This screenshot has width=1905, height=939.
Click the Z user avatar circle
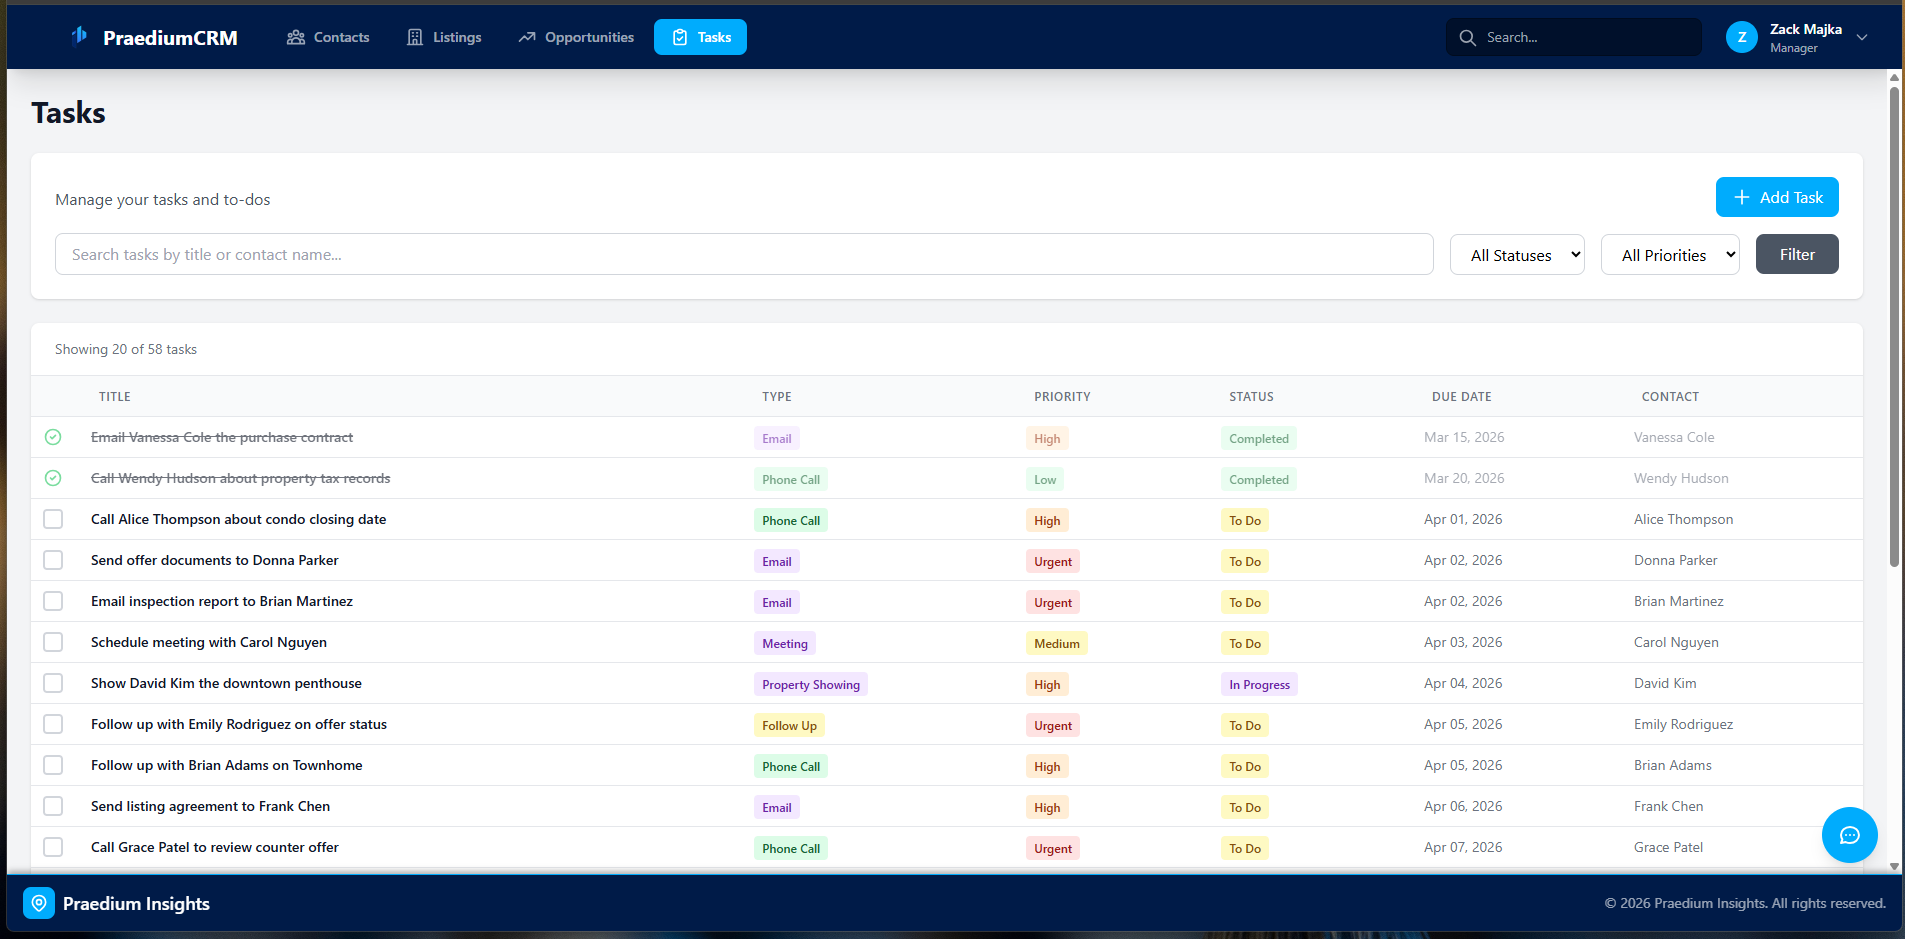[x=1742, y=37]
